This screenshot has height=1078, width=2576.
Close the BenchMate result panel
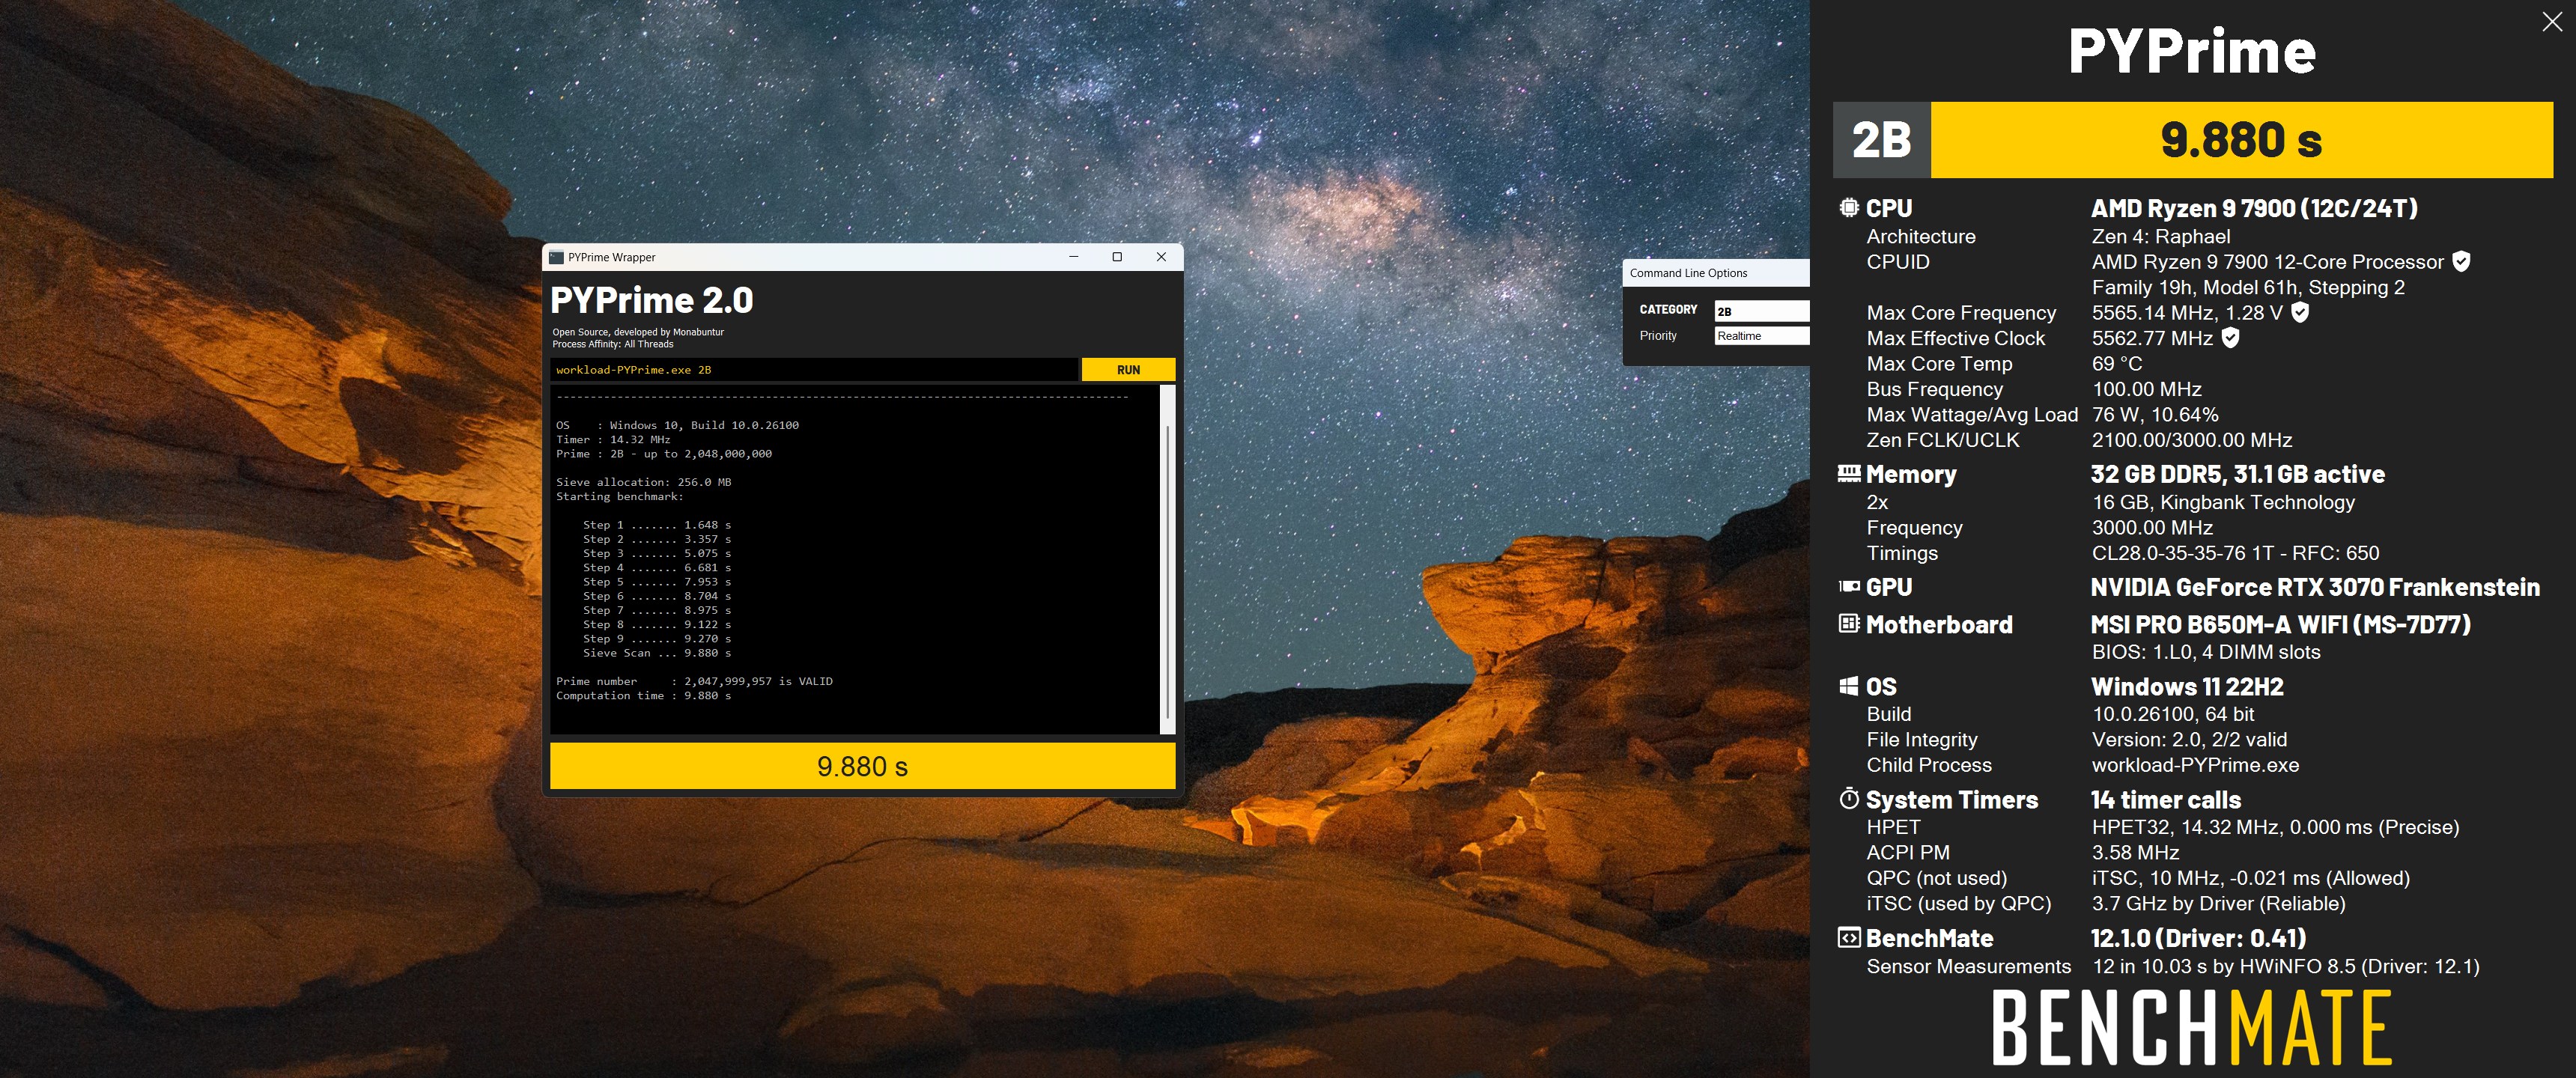pos(2552,22)
